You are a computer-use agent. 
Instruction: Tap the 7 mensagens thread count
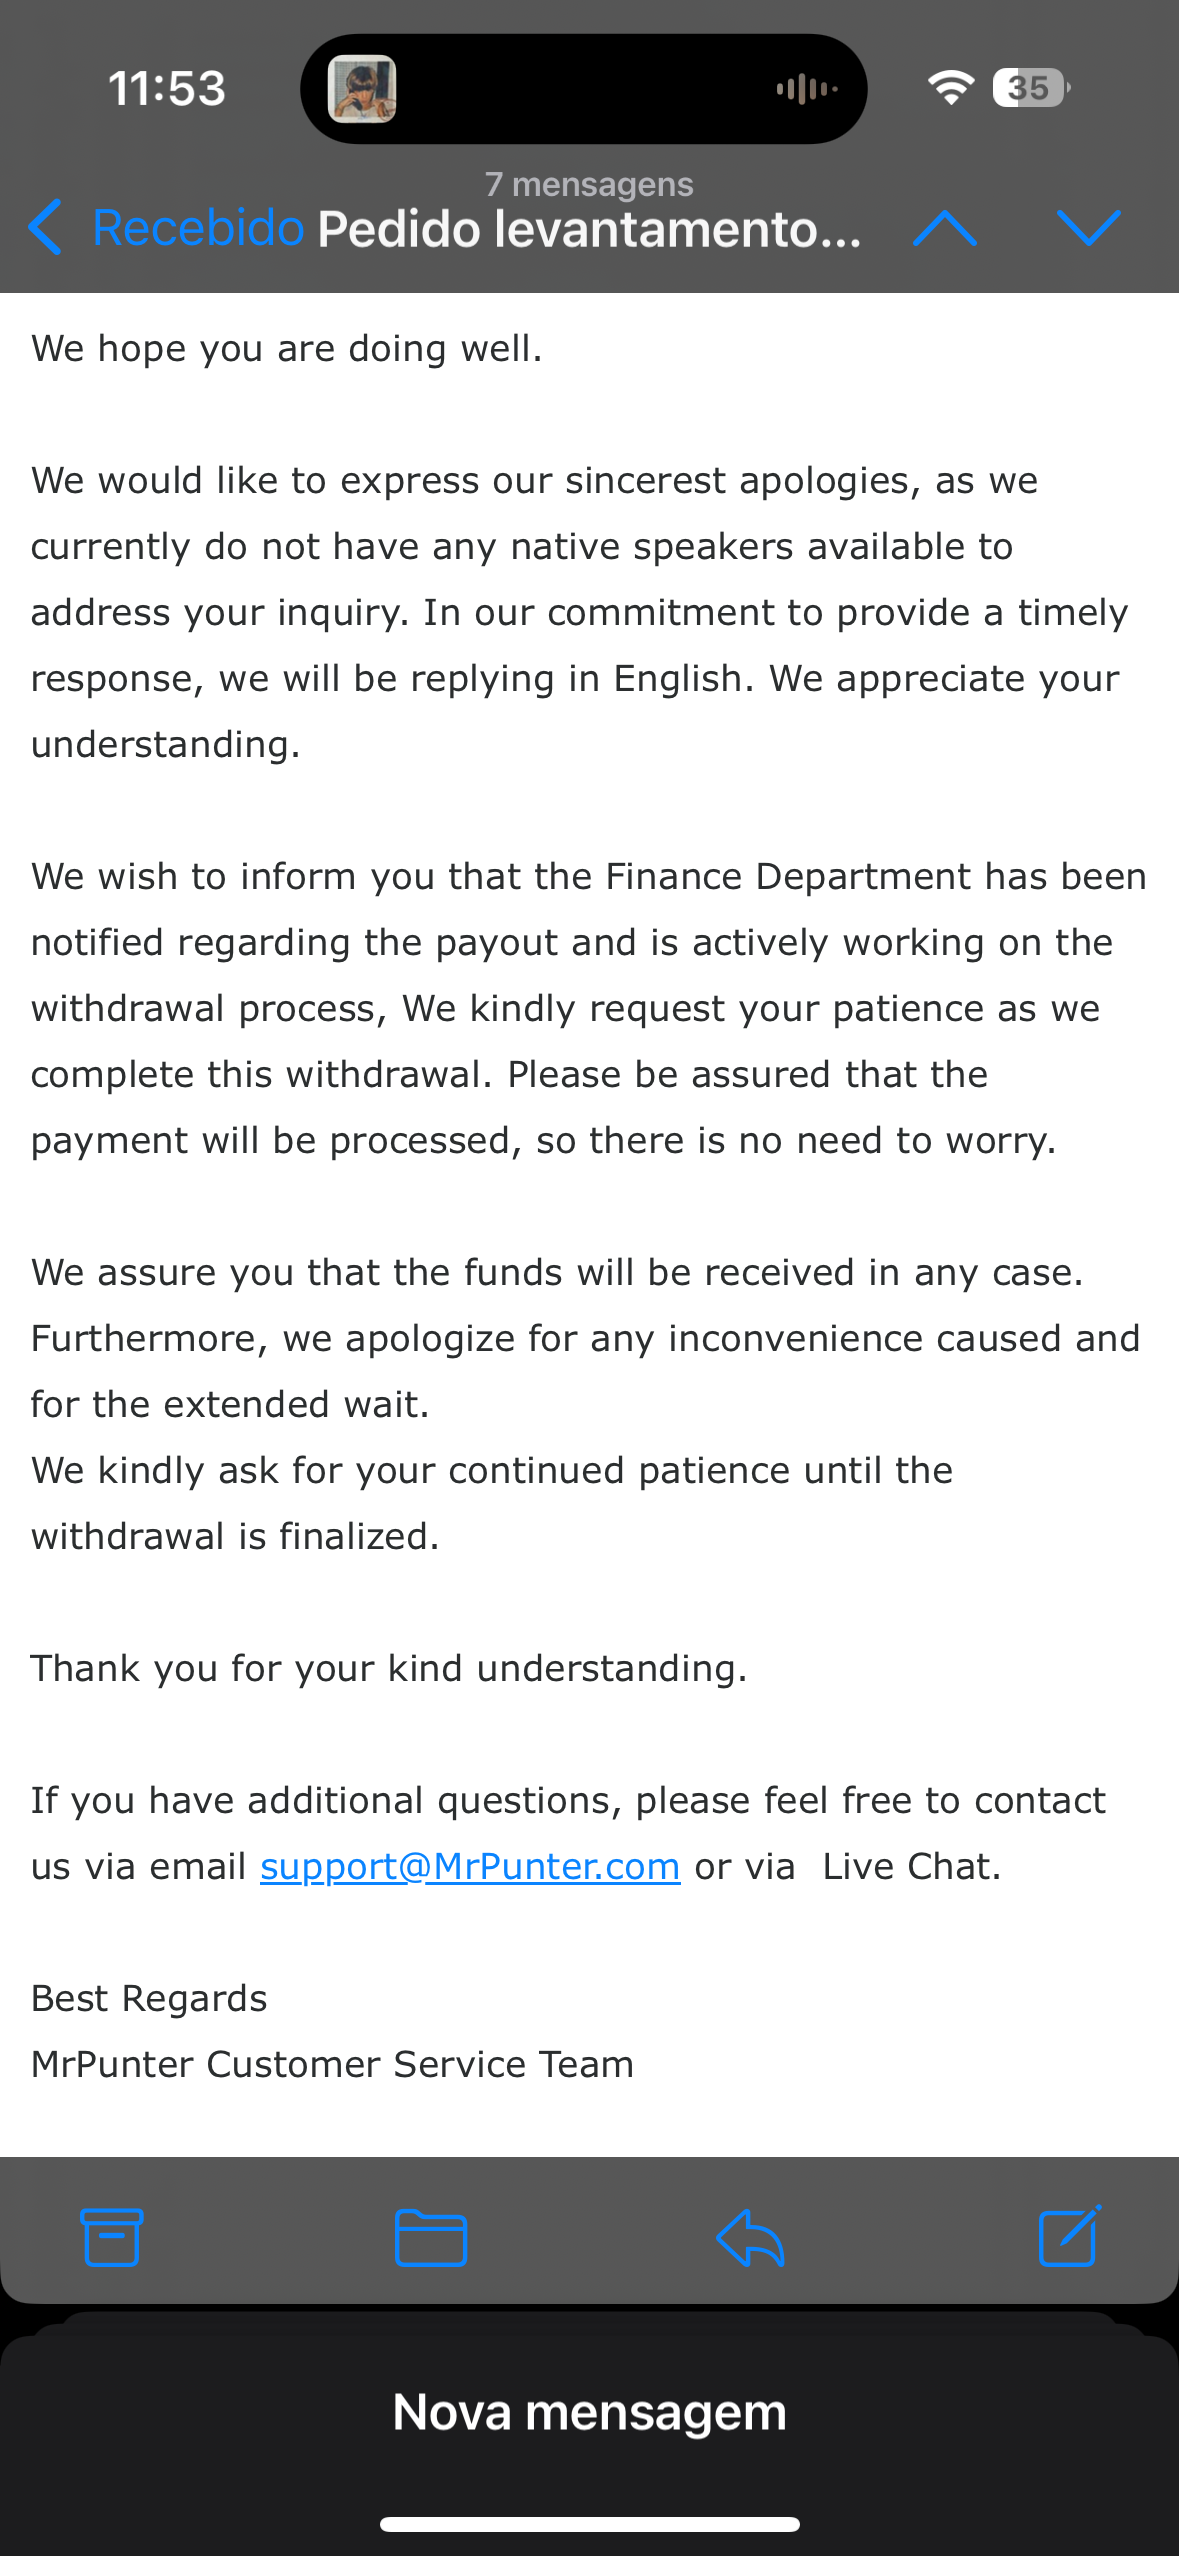[589, 184]
